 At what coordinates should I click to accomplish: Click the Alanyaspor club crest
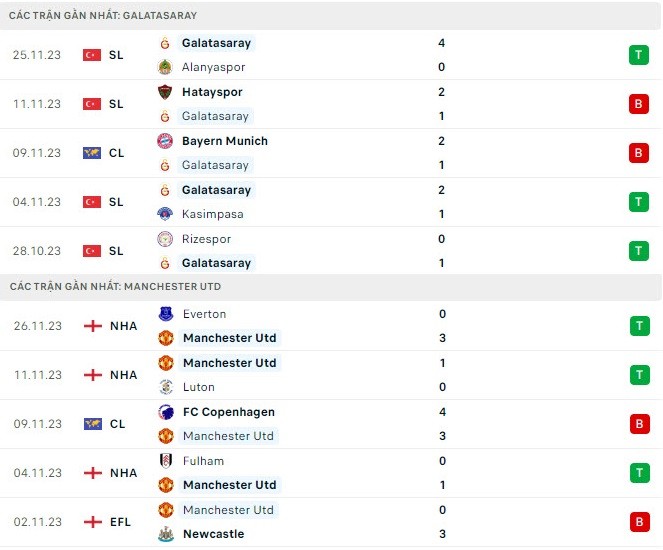click(x=166, y=67)
